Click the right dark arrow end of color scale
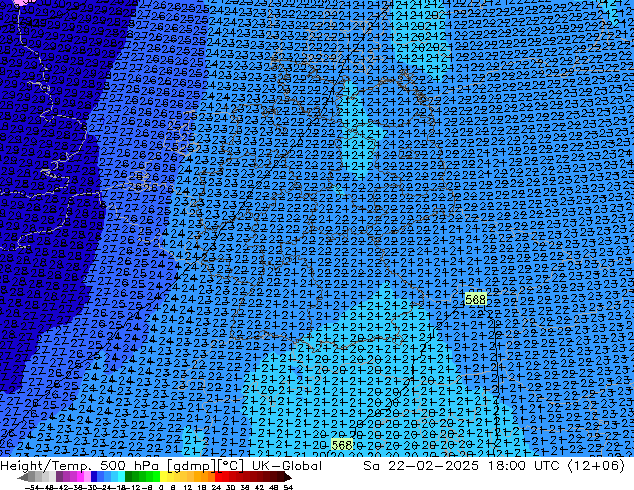This screenshot has width=634, height=490. [x=287, y=477]
